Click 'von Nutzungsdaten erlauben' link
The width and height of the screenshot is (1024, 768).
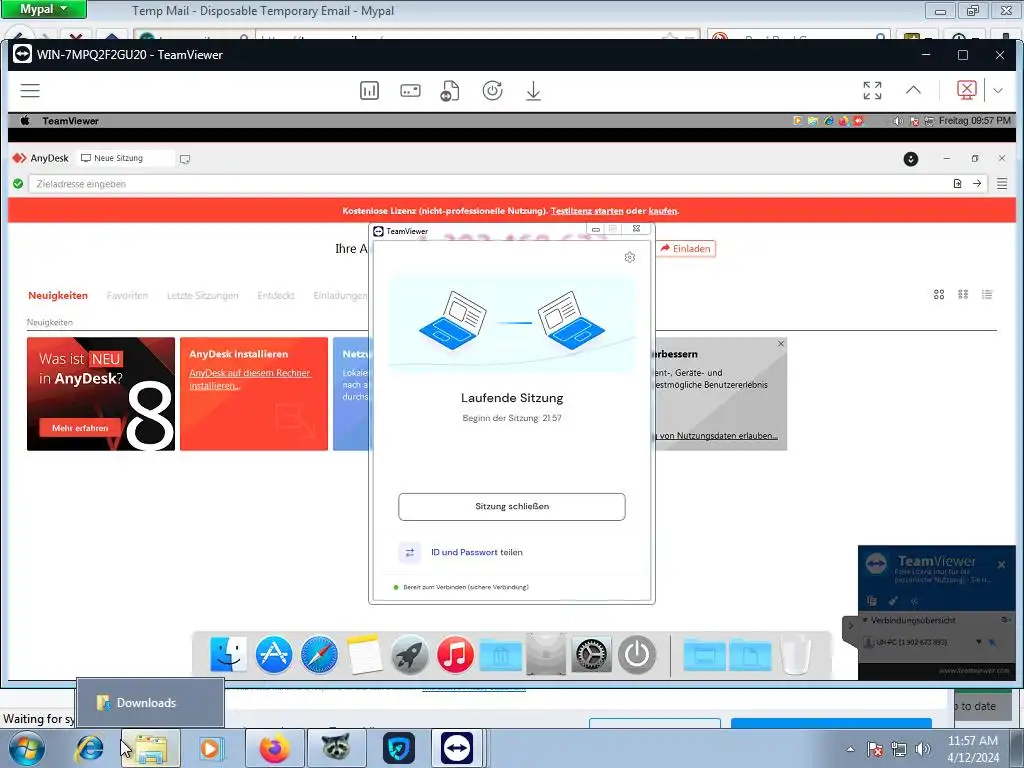pos(717,436)
